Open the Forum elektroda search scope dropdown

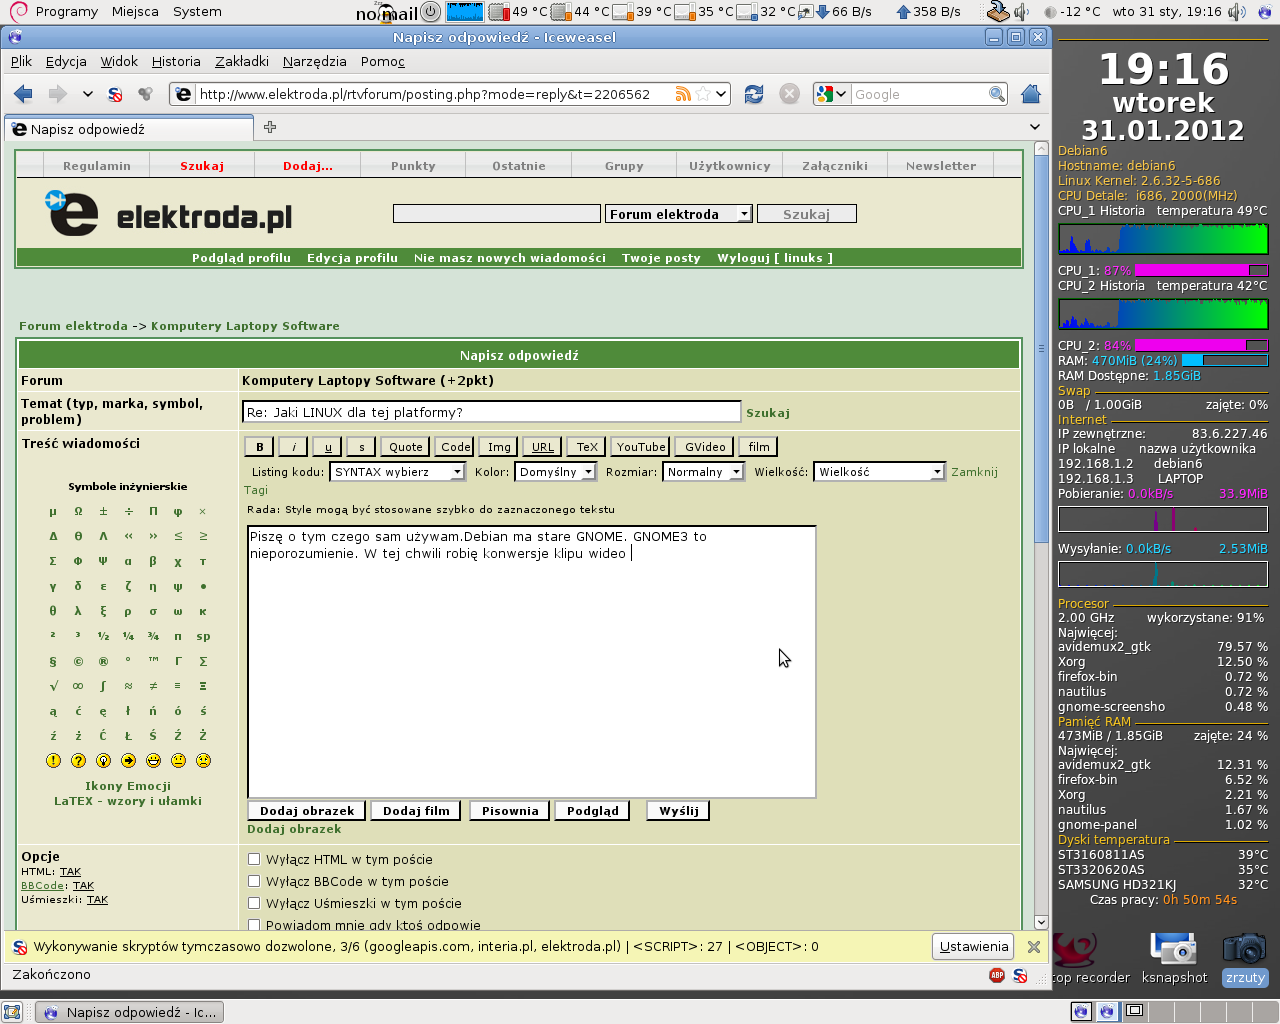pyautogui.click(x=678, y=214)
